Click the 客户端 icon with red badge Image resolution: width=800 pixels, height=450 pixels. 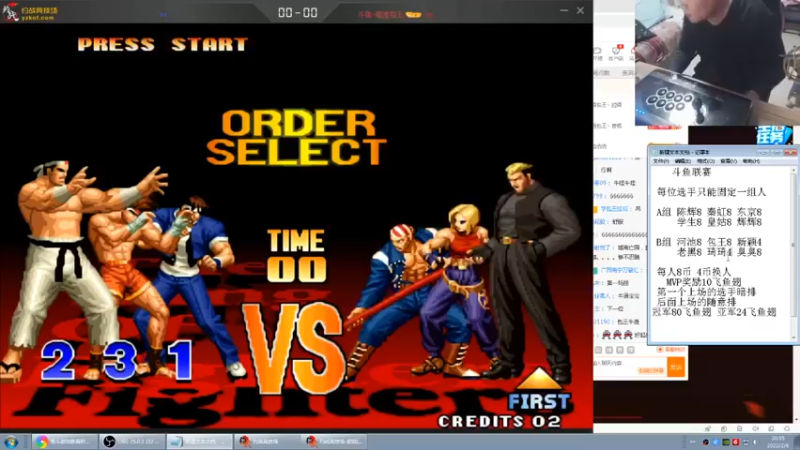click(616, 53)
